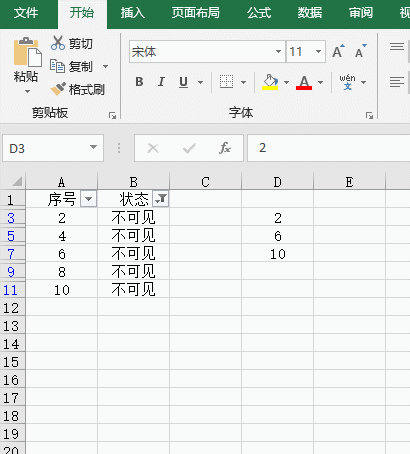Open the font name dropdown
The width and height of the screenshot is (410, 454).
point(278,52)
